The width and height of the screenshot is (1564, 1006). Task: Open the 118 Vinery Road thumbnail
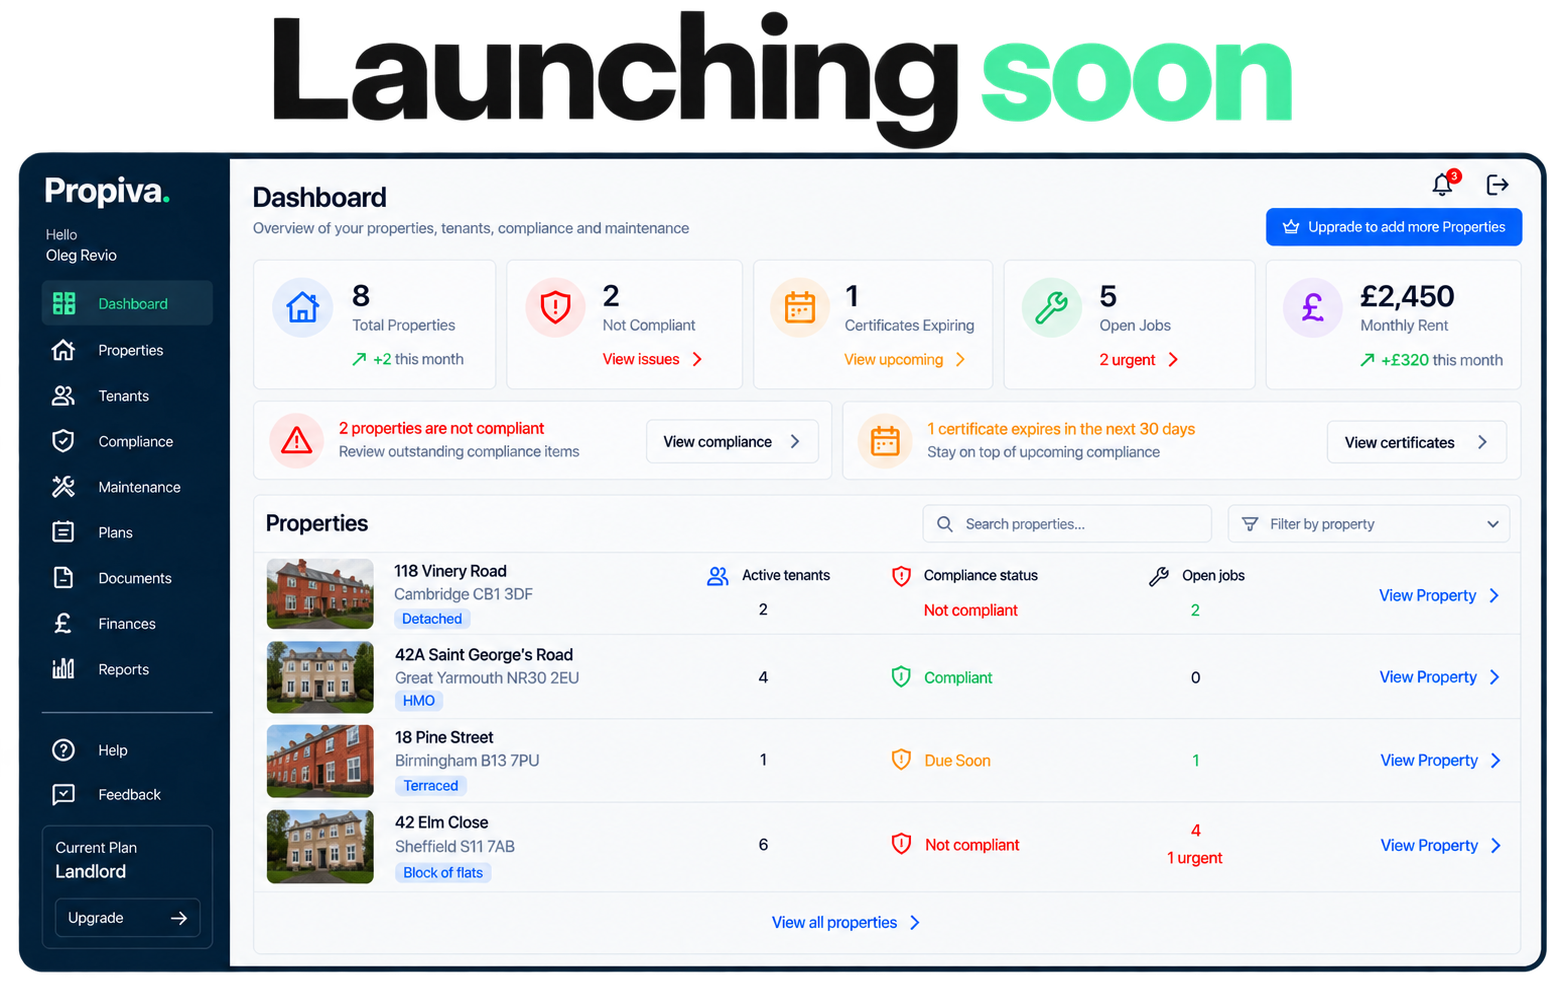320,594
